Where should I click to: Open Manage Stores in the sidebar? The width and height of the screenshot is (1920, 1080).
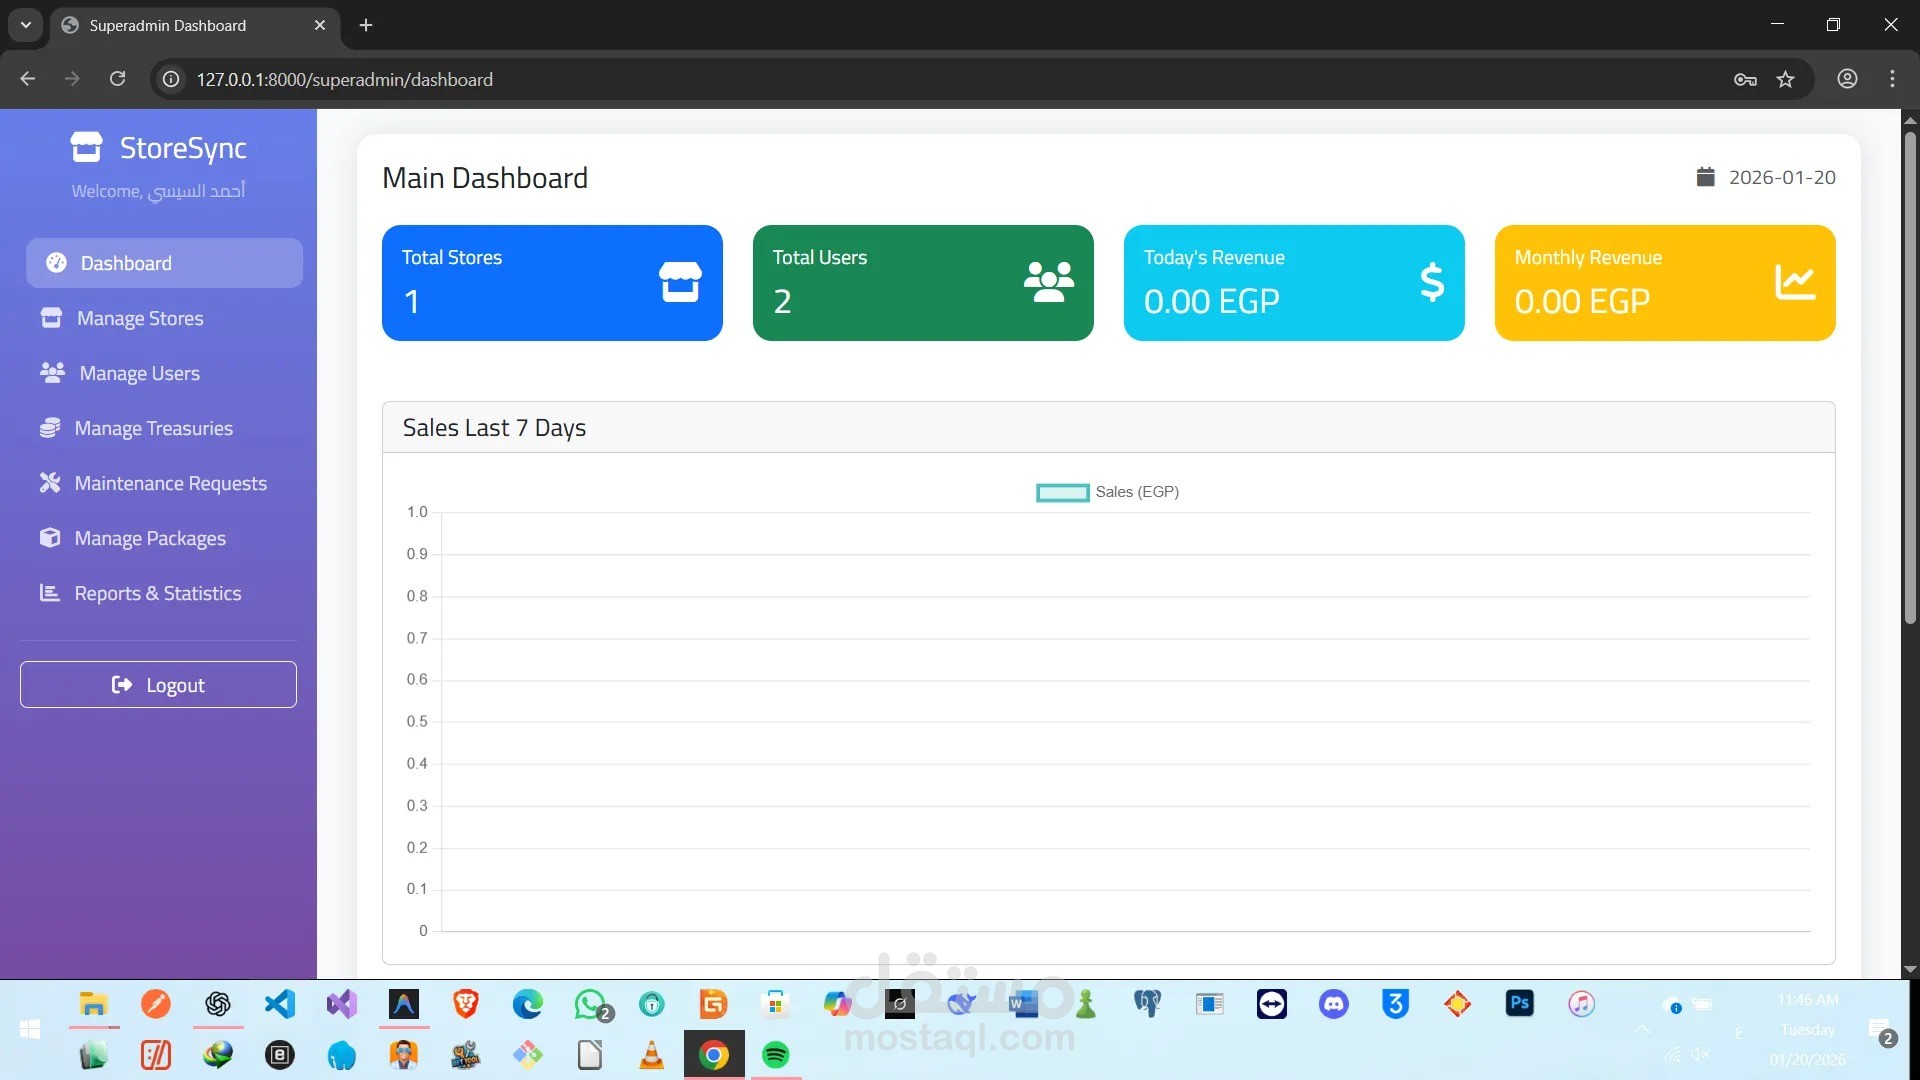coord(140,318)
